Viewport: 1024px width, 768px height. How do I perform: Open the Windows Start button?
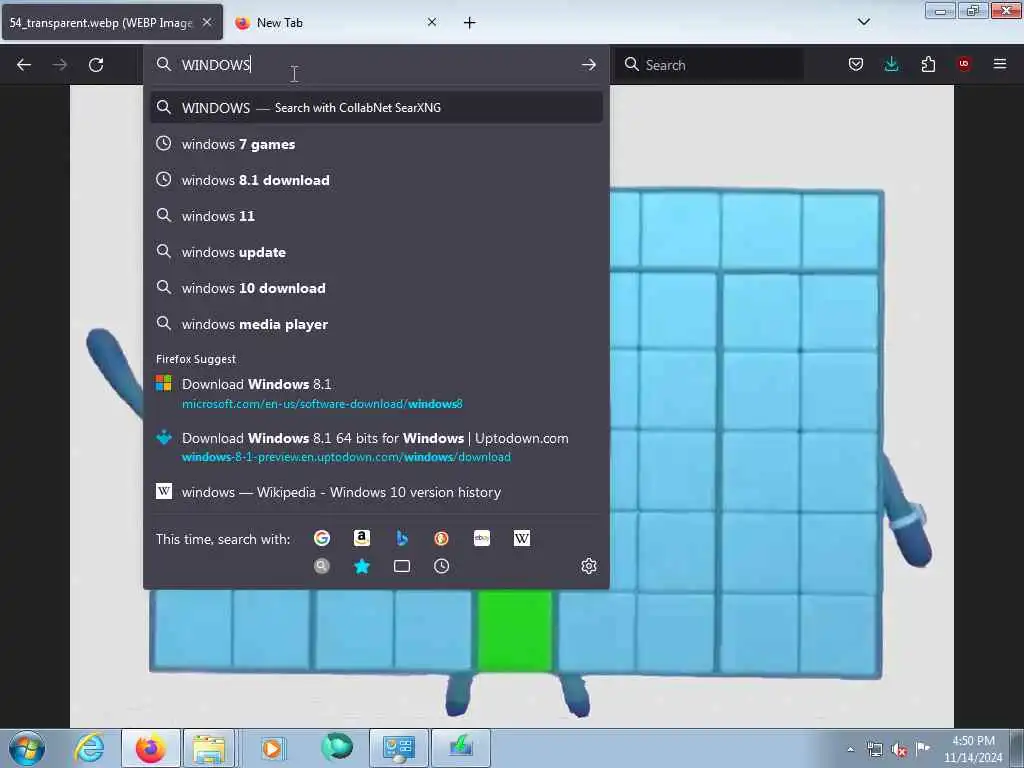click(x=27, y=748)
